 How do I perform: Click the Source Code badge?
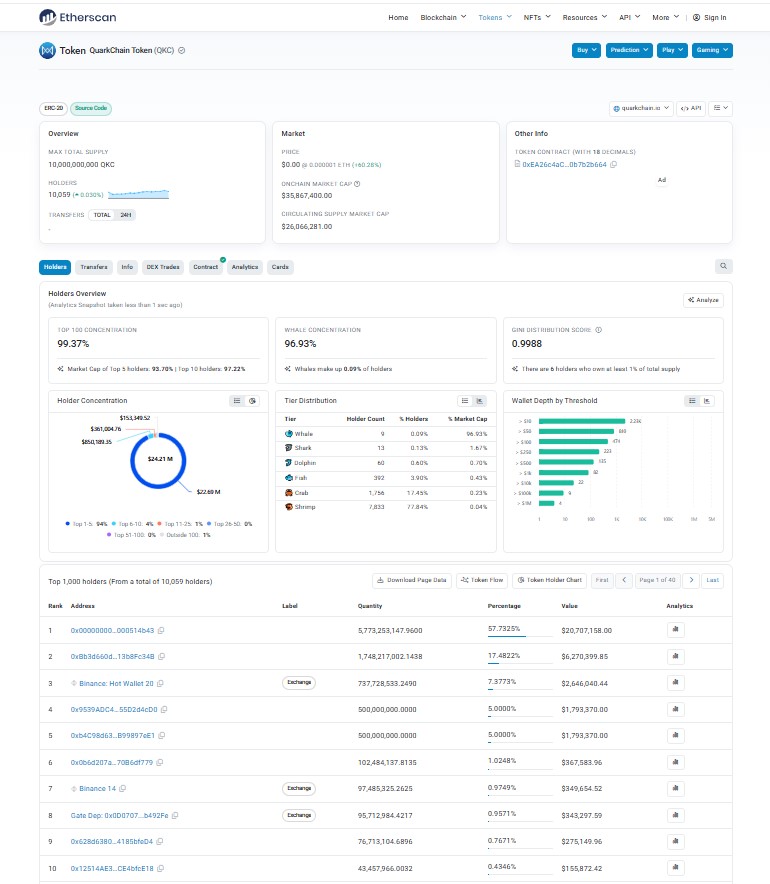tap(91, 108)
